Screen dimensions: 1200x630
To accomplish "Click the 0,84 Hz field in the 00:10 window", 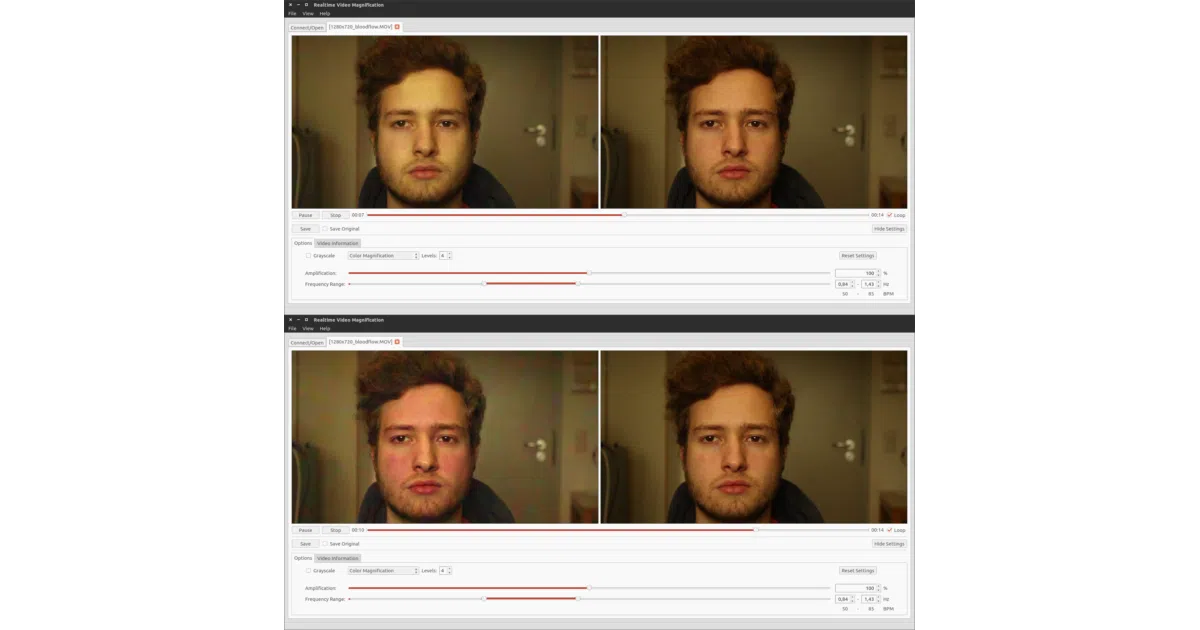I will [x=845, y=599].
